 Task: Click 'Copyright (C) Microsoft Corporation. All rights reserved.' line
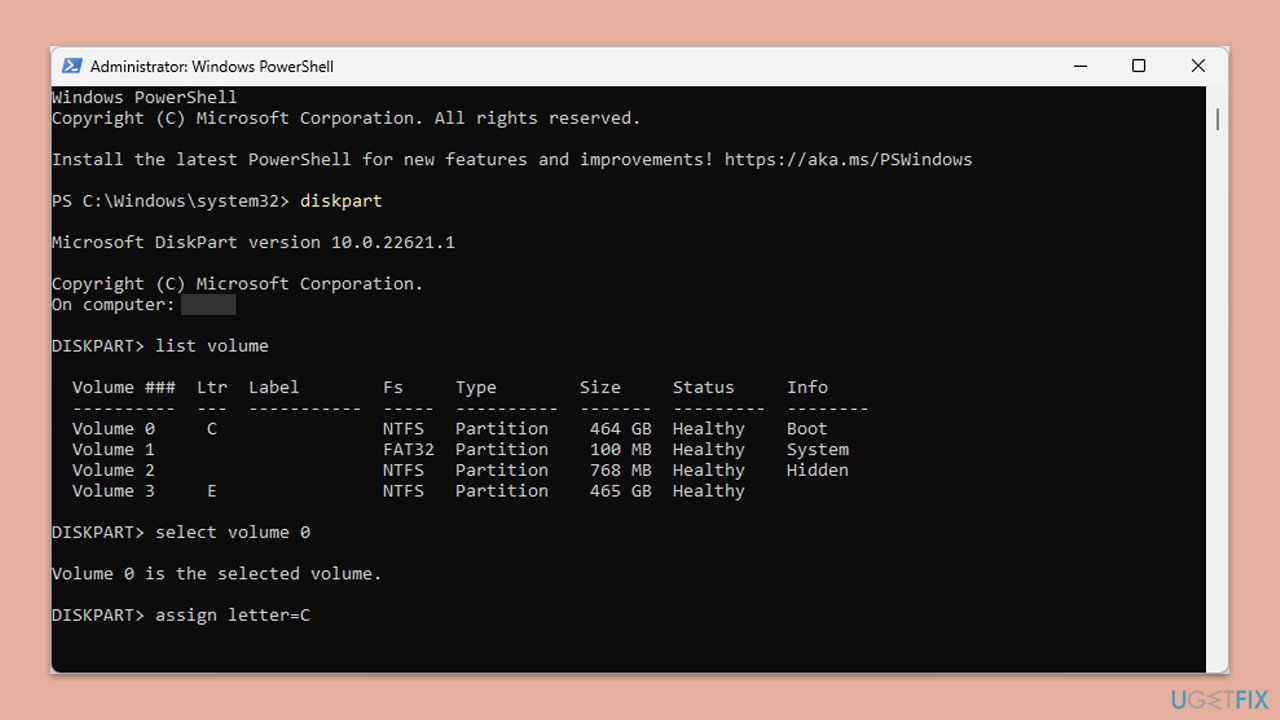coord(346,118)
